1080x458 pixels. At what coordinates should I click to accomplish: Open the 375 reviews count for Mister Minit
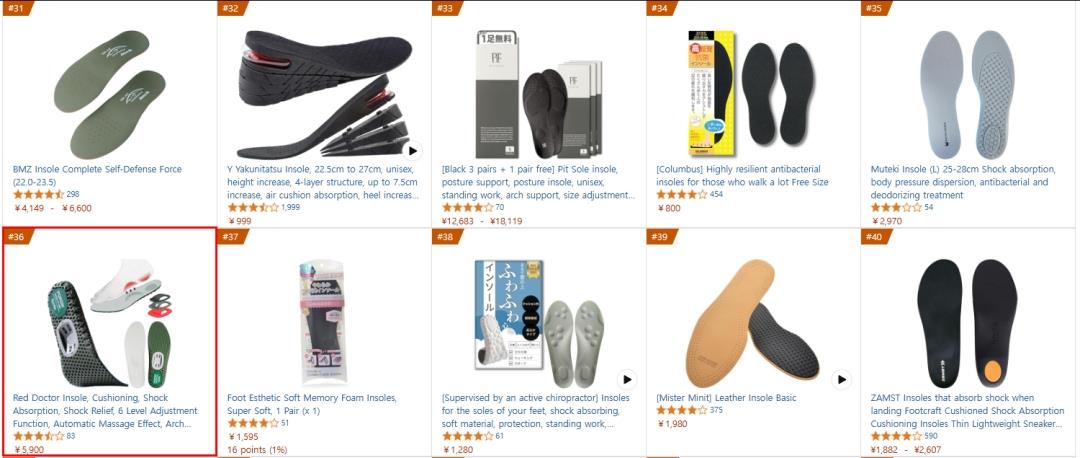tap(716, 410)
